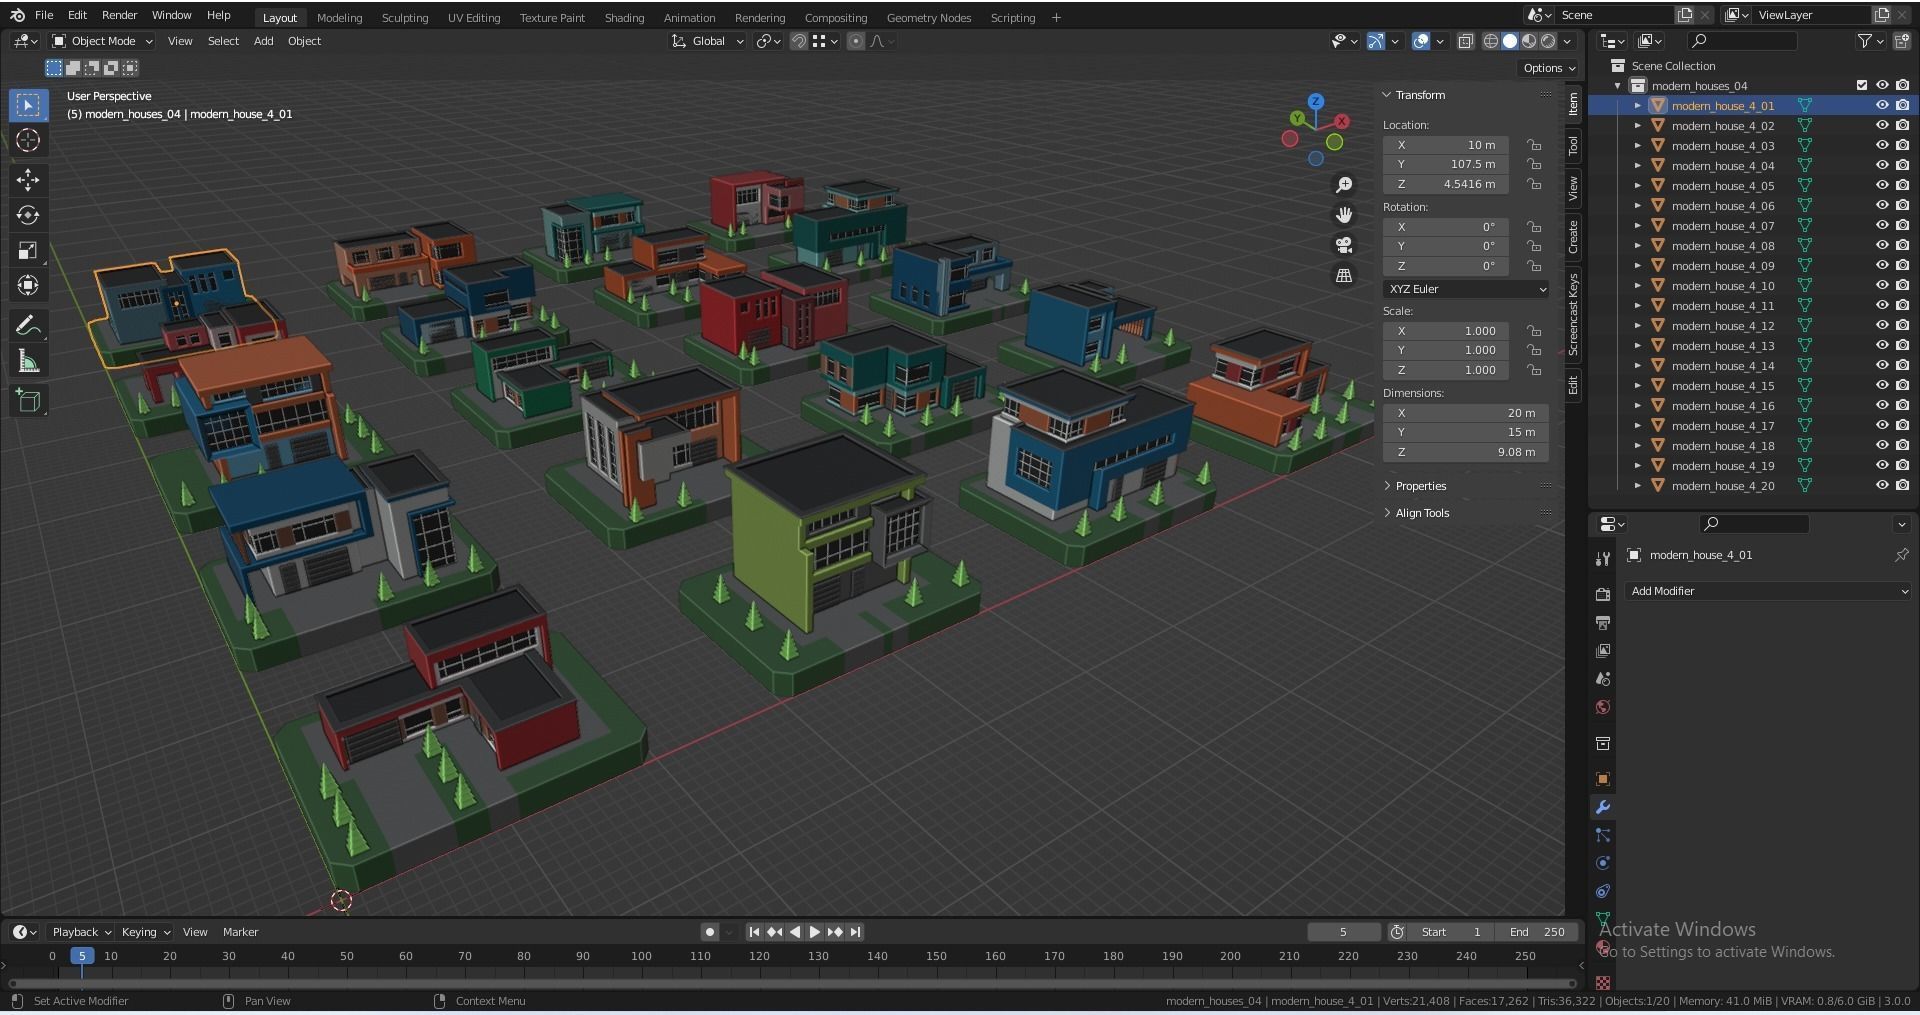Image resolution: width=1920 pixels, height=1015 pixels.
Task: Hide modern_house_4_01 in viewport
Action: point(1882,105)
